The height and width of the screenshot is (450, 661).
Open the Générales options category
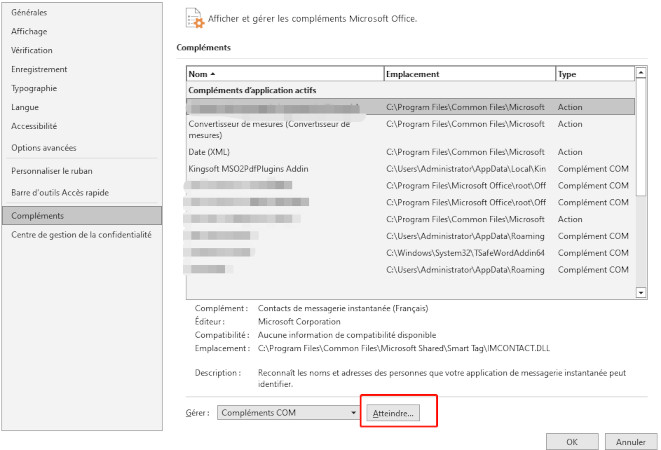click(x=29, y=13)
